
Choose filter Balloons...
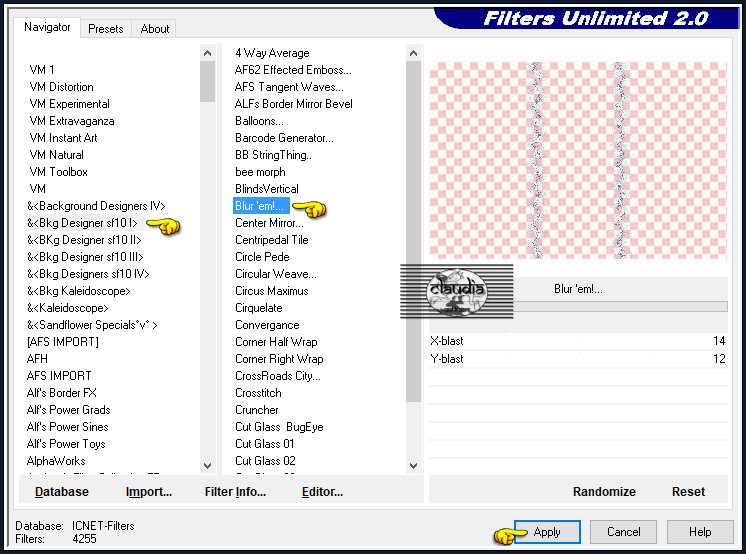coord(259,121)
